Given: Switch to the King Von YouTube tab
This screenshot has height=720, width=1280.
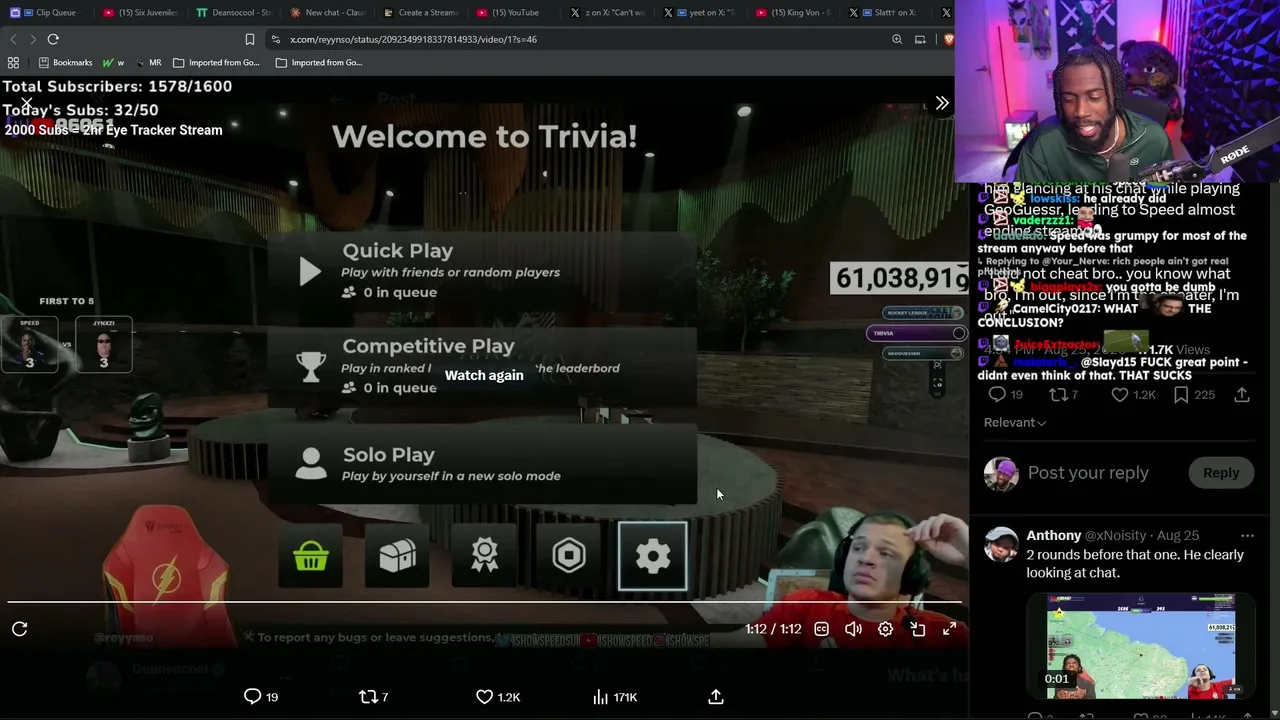Looking at the screenshot, I should tap(795, 13).
